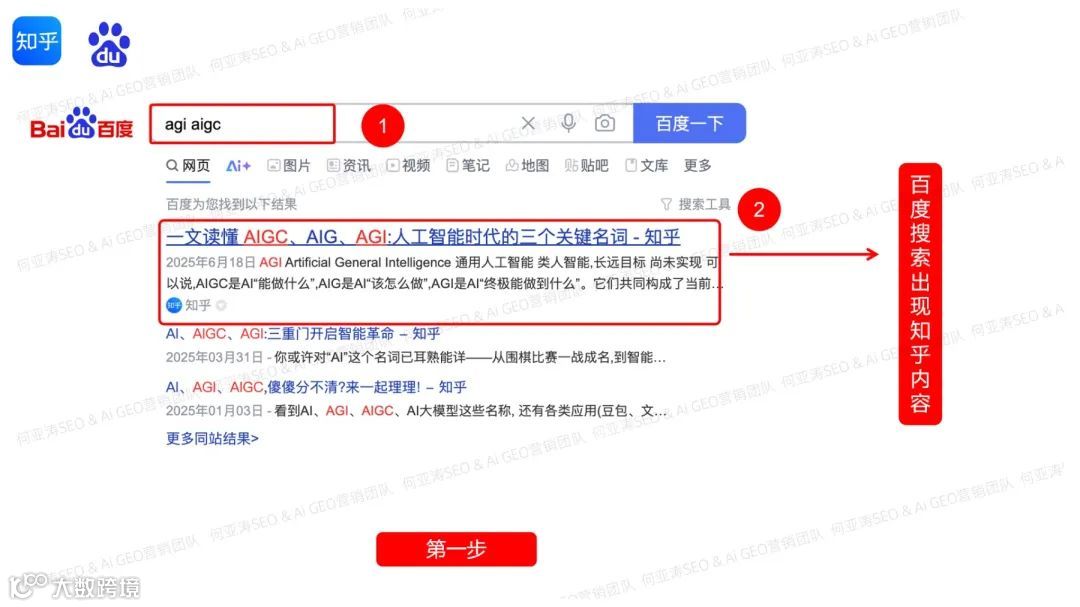Expand the 更多 tab options

(x=697, y=166)
